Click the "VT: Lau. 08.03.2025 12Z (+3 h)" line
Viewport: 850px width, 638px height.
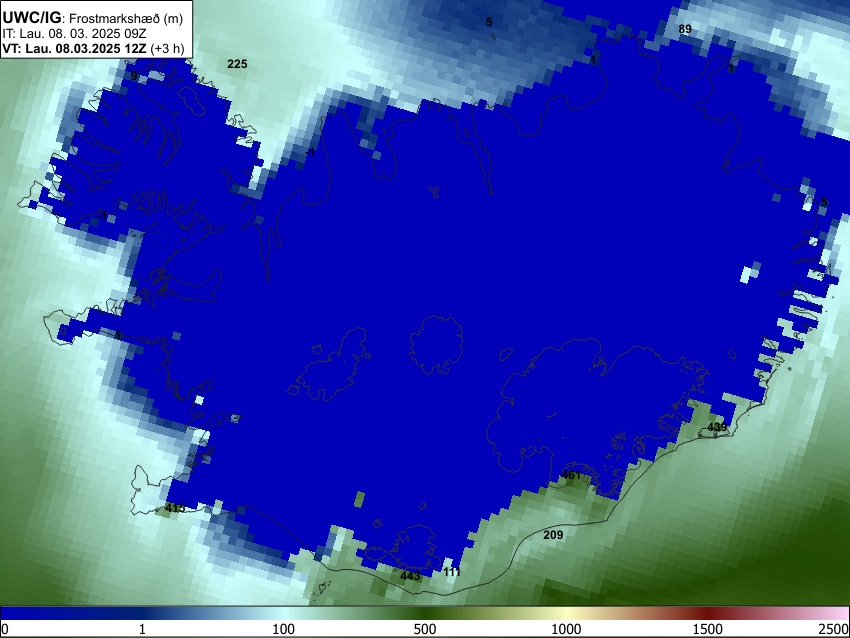pyautogui.click(x=94, y=48)
